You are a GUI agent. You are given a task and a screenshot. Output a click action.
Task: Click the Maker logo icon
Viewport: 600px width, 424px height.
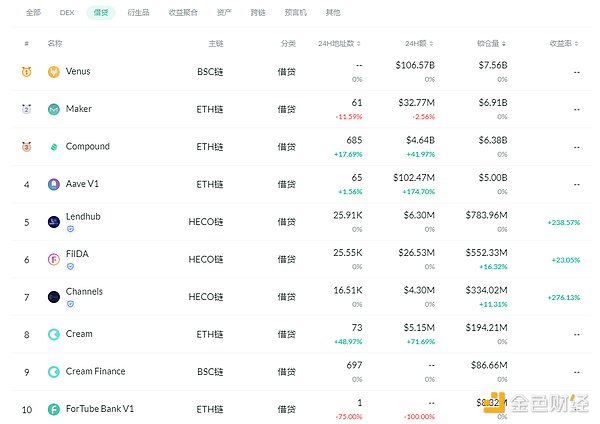54,109
